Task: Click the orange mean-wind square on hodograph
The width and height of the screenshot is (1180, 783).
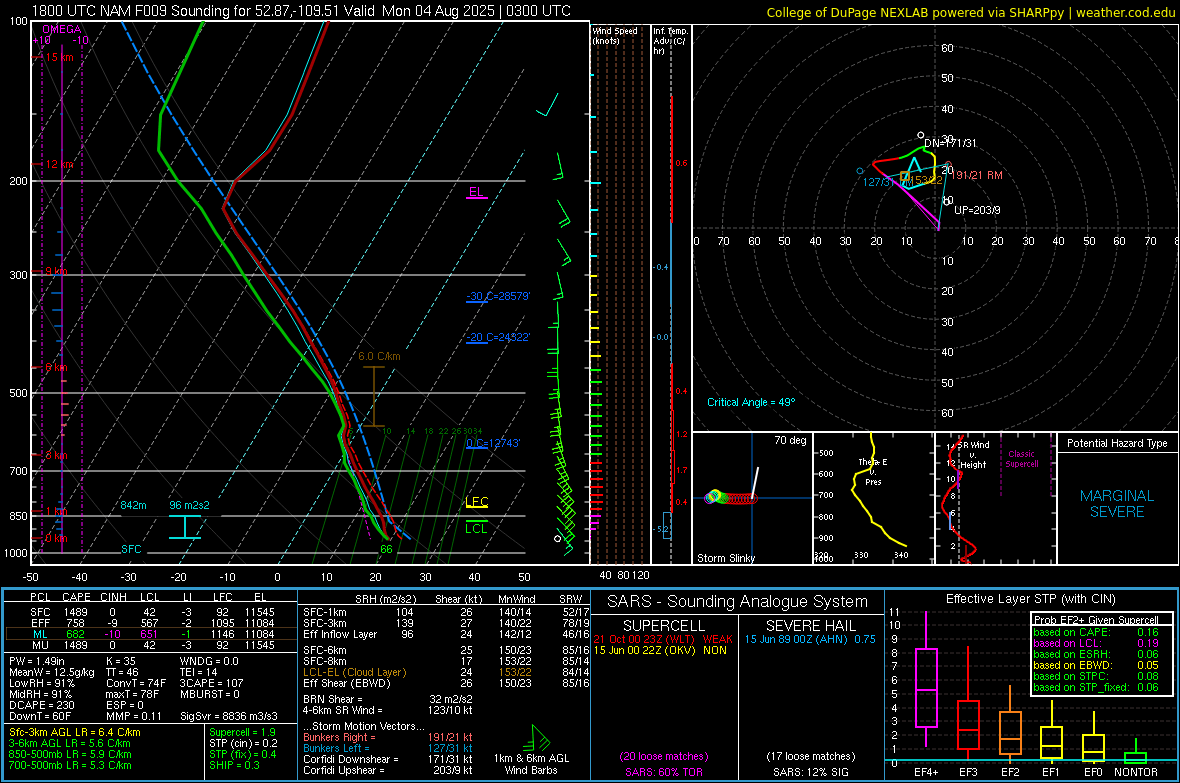Action: (905, 177)
